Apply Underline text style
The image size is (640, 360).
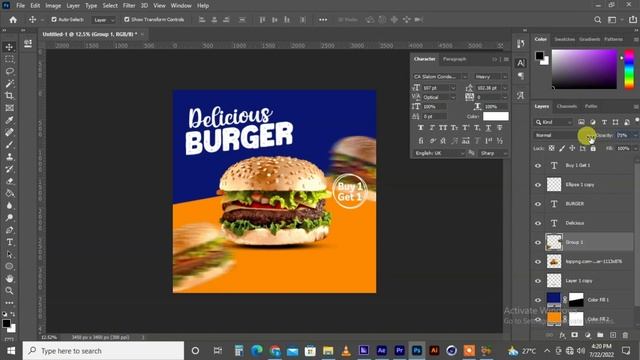coord(488,128)
